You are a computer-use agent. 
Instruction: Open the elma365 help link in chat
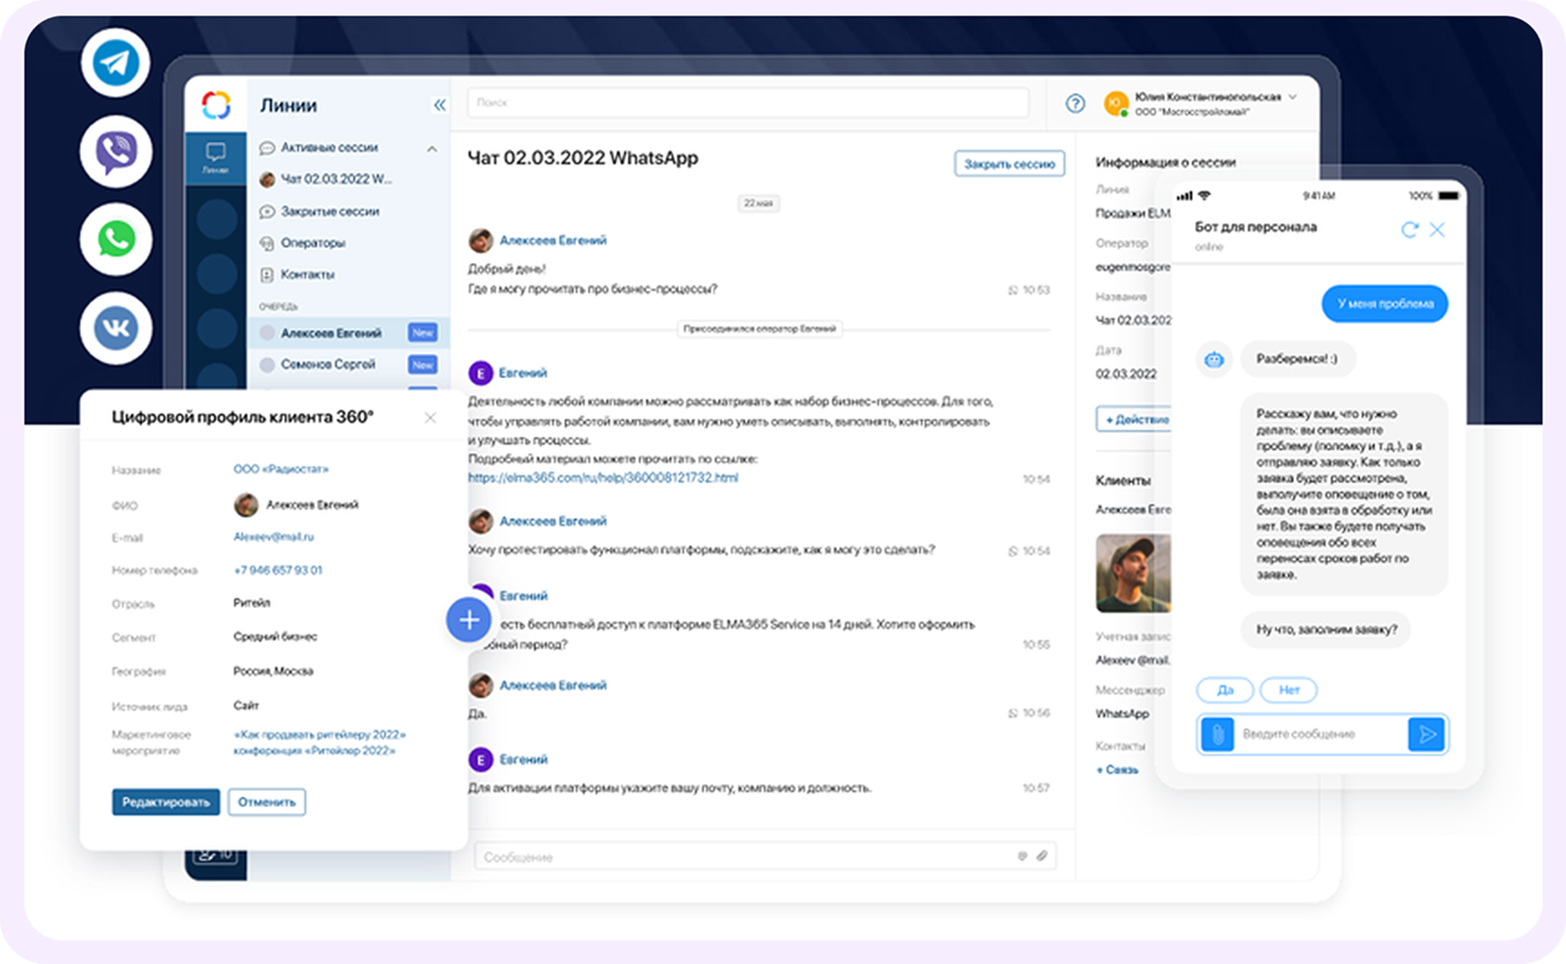click(603, 476)
